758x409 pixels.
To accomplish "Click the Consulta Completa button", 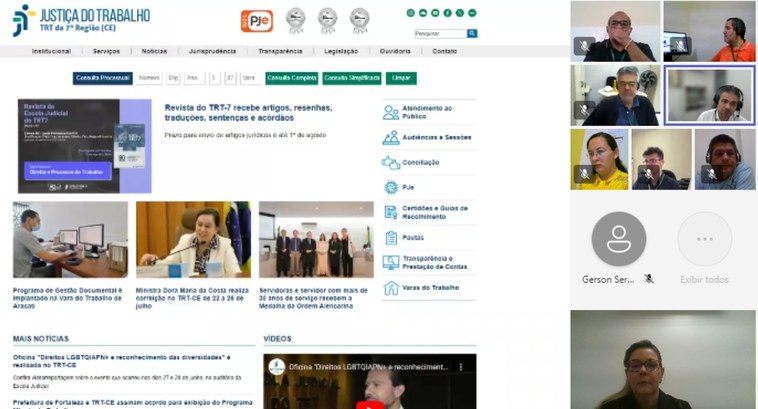I will (x=292, y=78).
